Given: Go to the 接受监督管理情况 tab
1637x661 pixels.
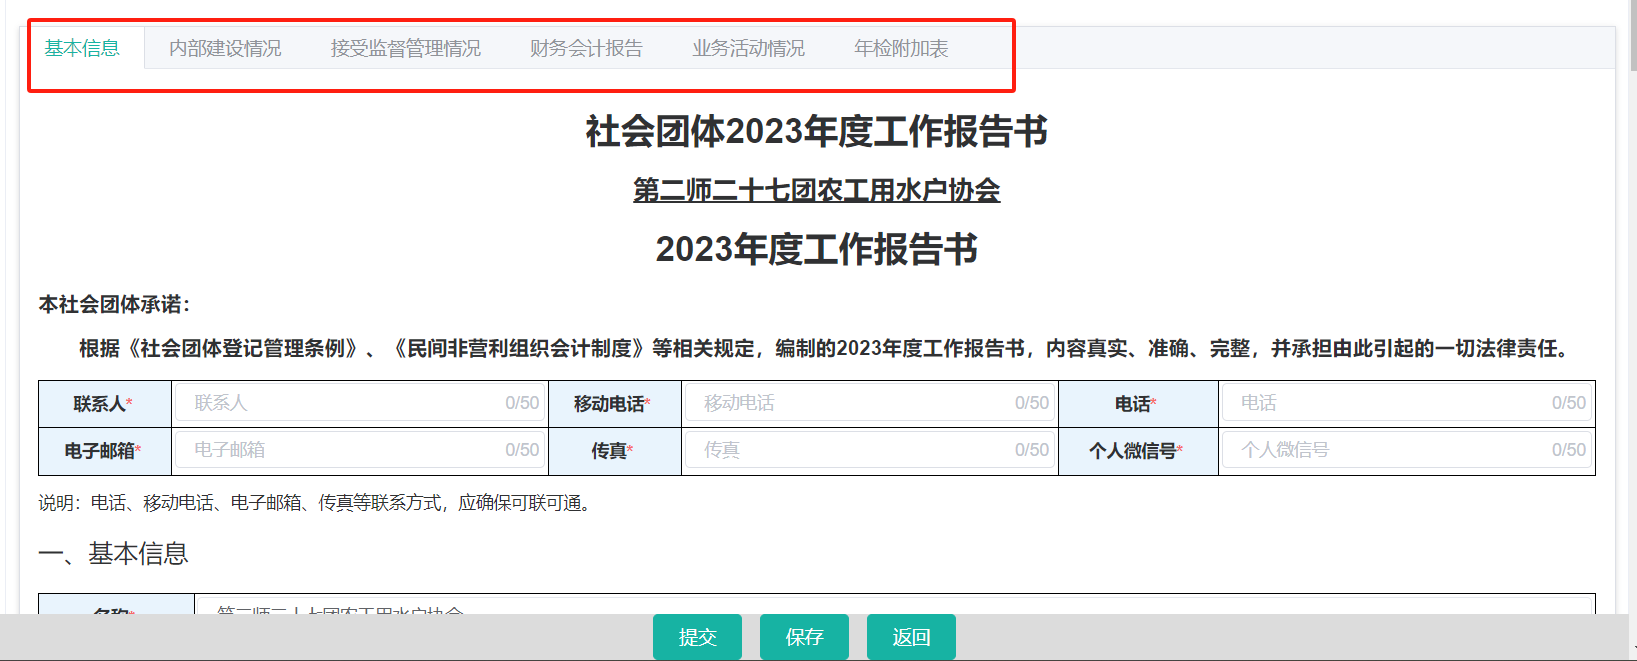Looking at the screenshot, I should point(405,48).
